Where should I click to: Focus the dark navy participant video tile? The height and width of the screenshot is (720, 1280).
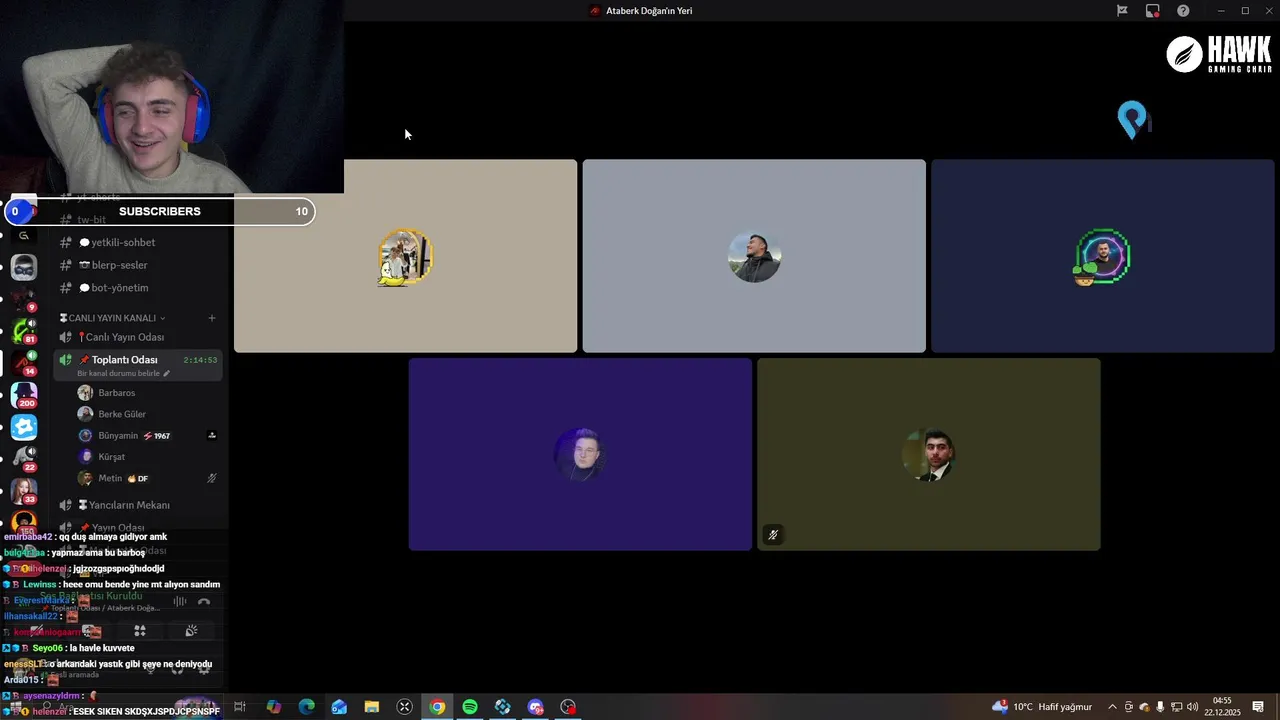click(1103, 256)
